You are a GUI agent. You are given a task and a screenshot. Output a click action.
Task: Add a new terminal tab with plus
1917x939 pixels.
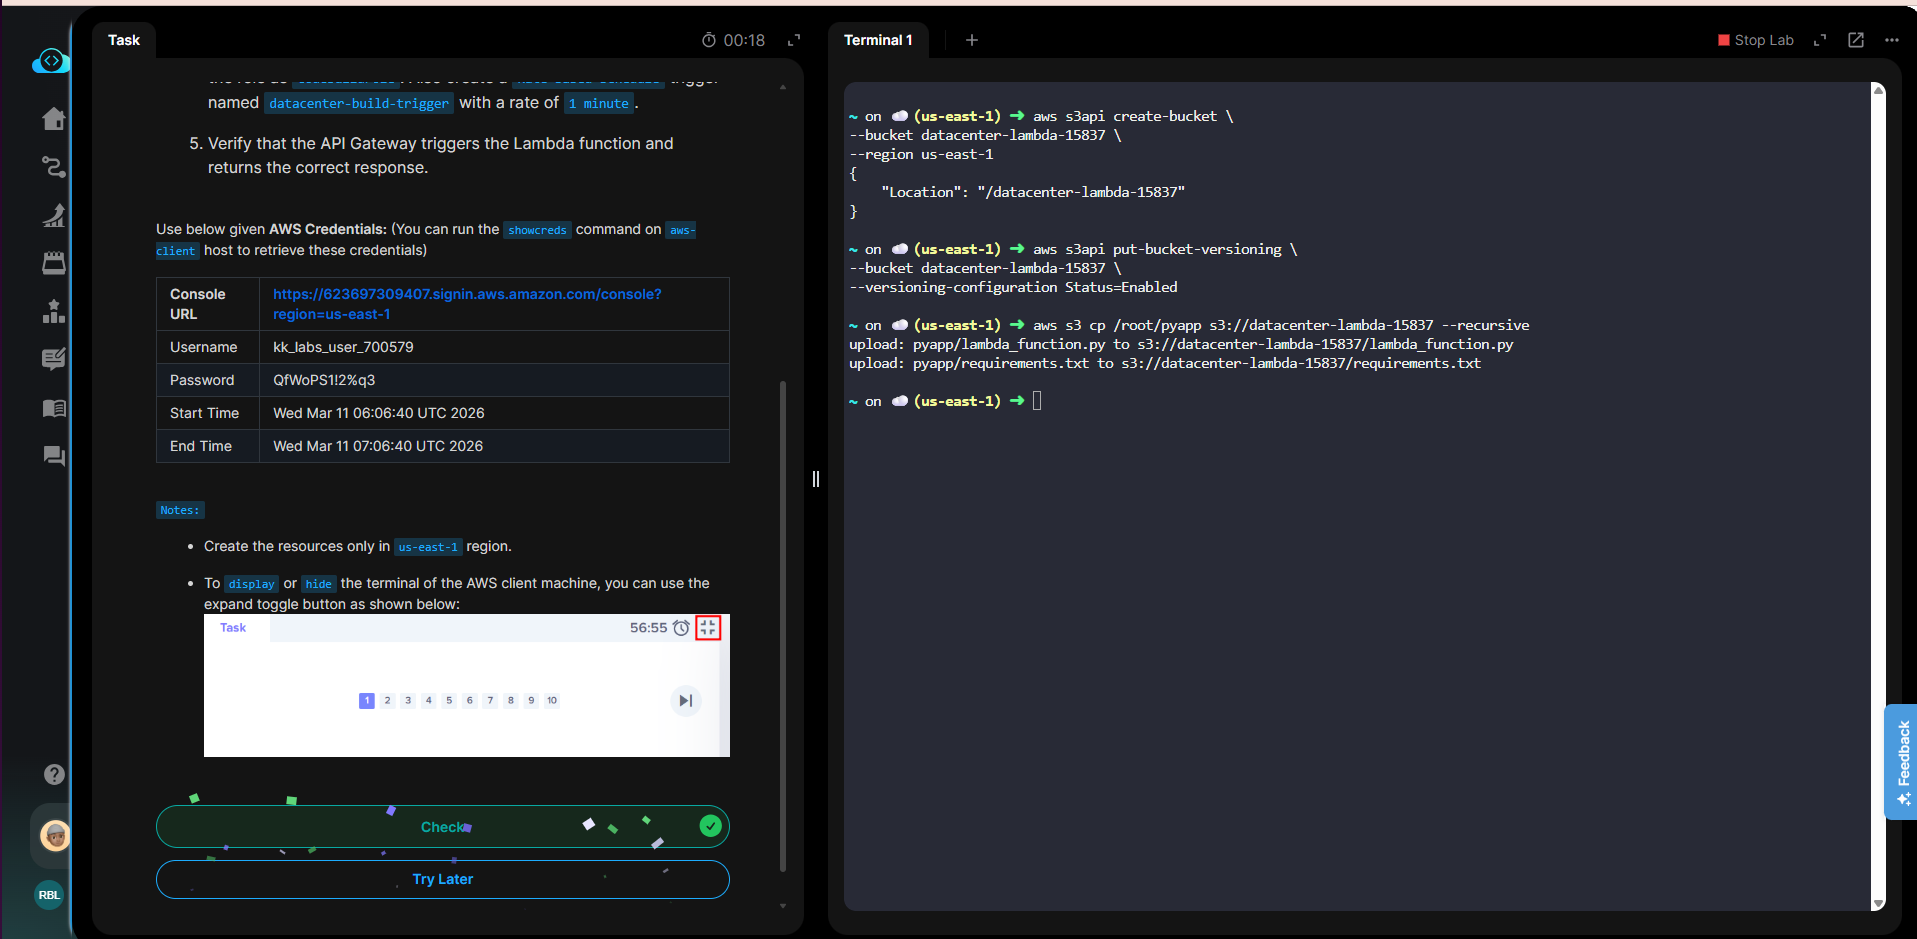[x=971, y=40]
